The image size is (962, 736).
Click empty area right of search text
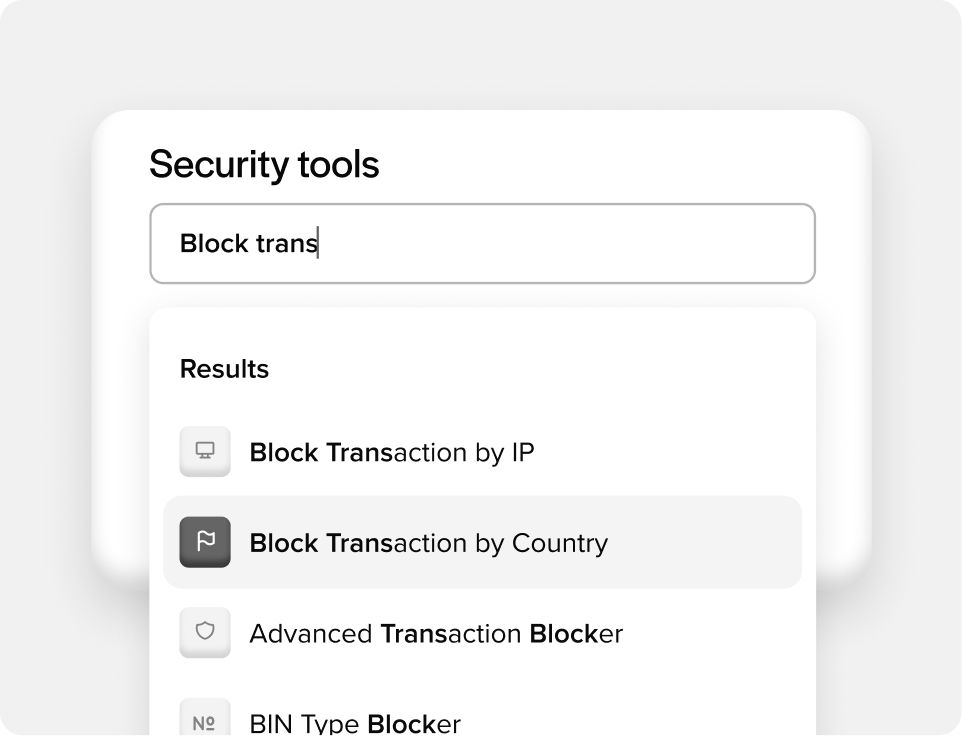[x=564, y=243]
